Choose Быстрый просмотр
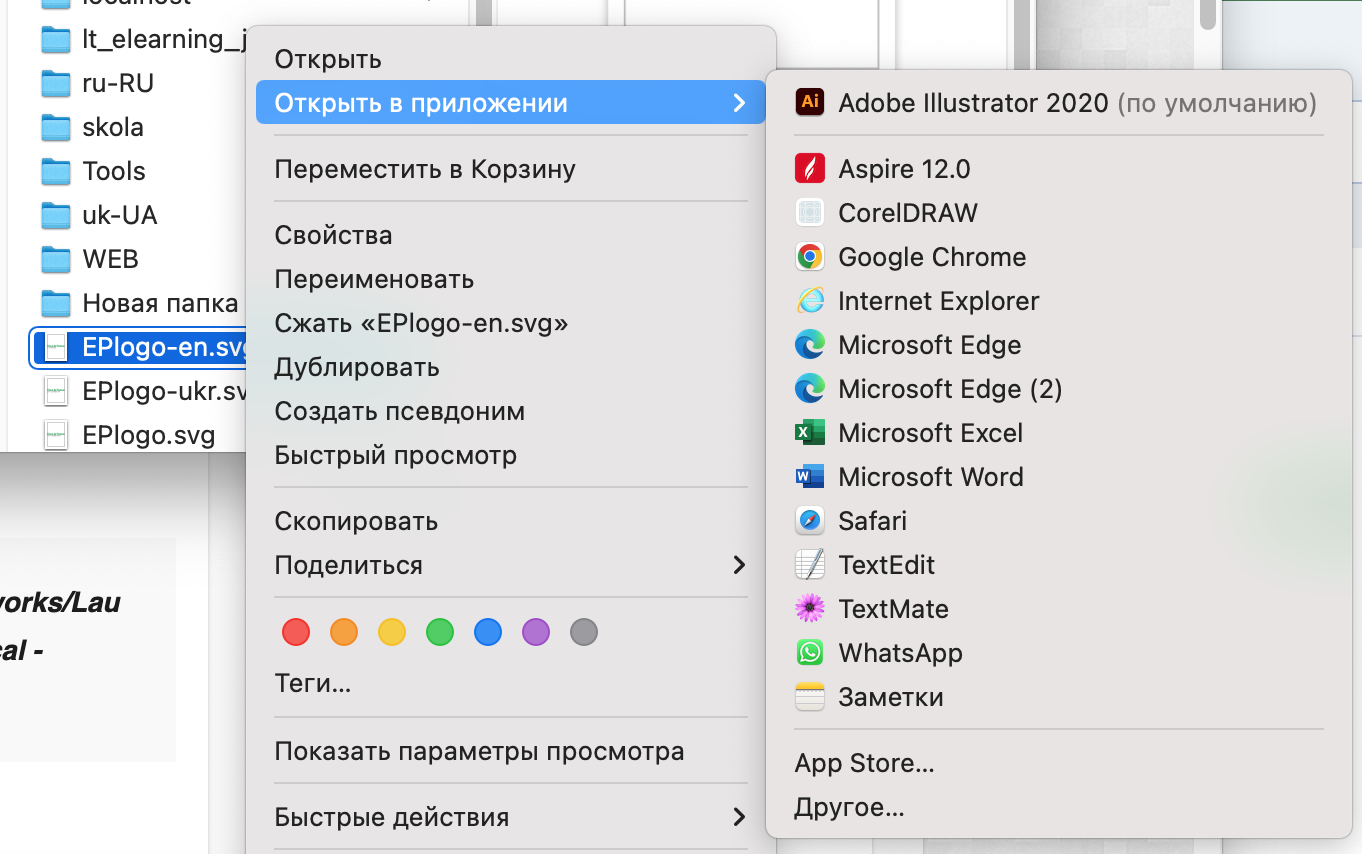The image size is (1362, 854). pyautogui.click(x=511, y=455)
